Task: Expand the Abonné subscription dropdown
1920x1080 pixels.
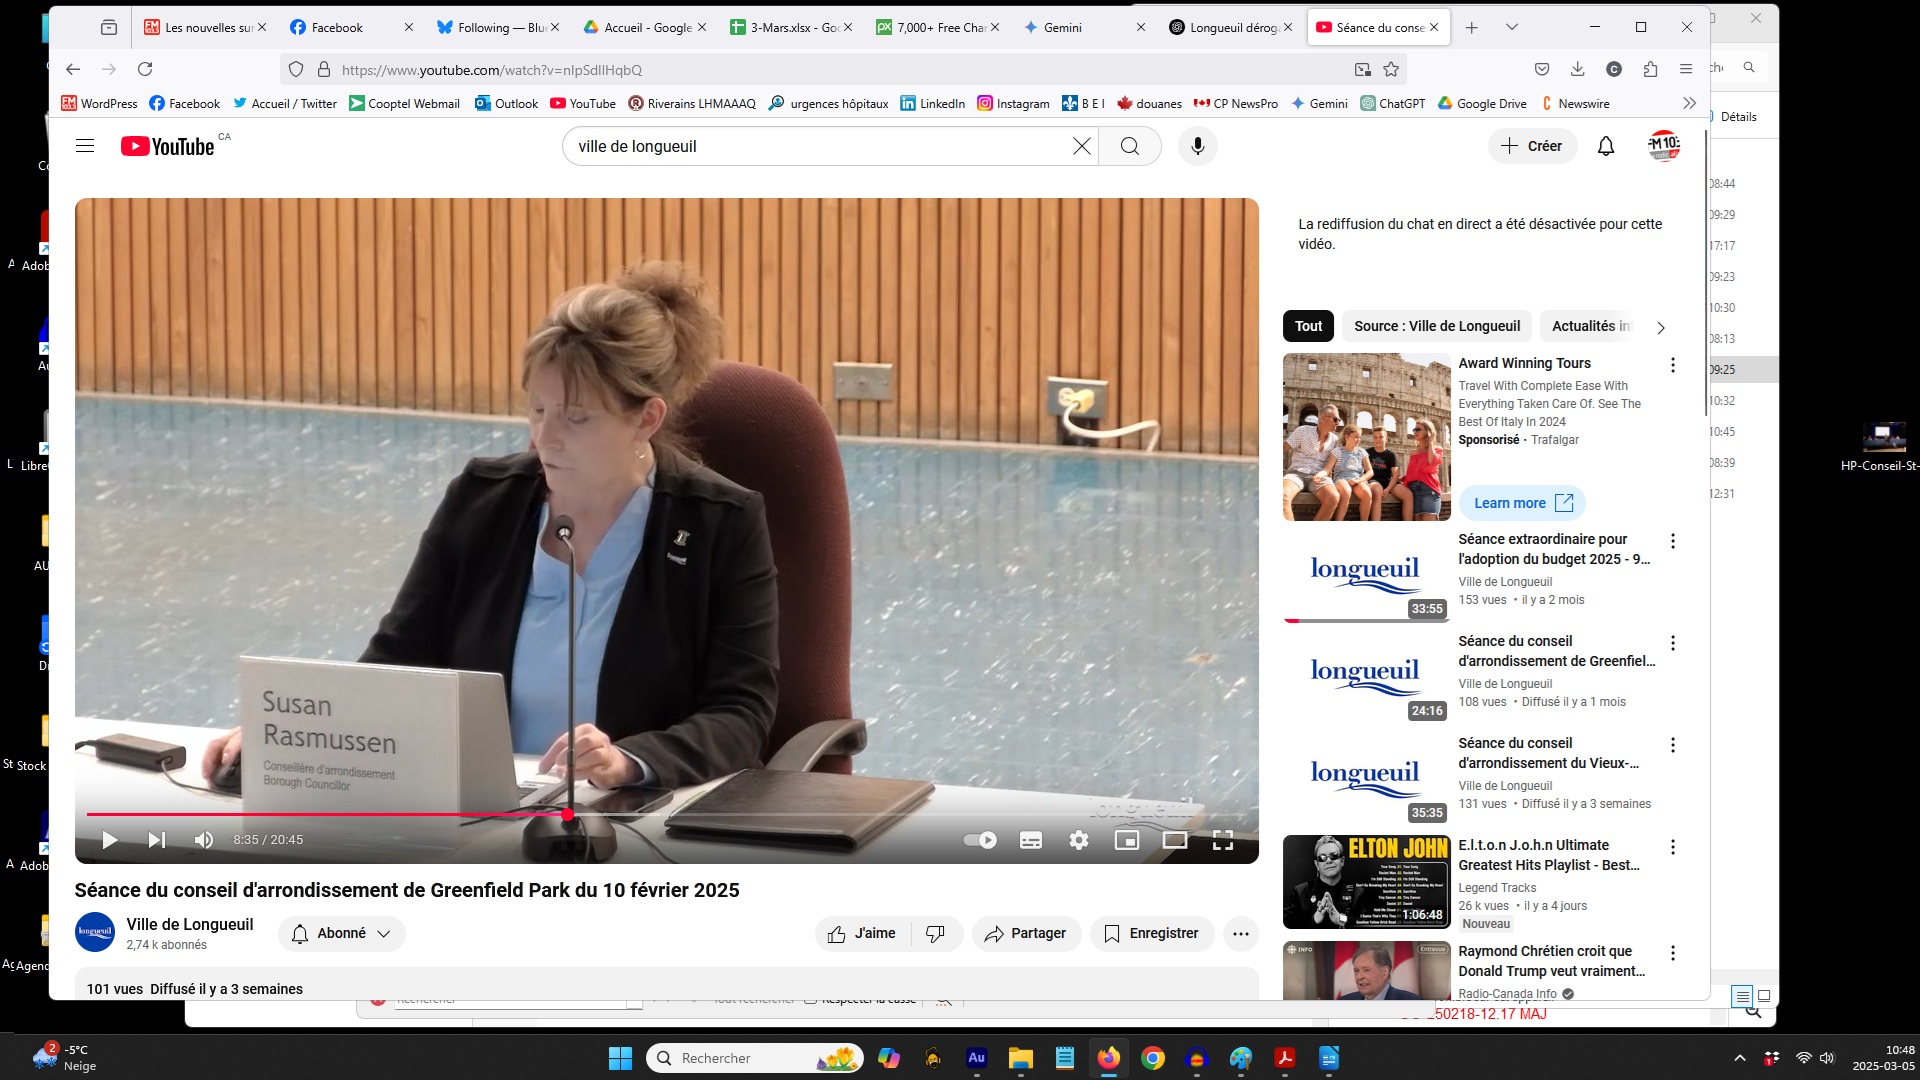Action: [x=341, y=933]
